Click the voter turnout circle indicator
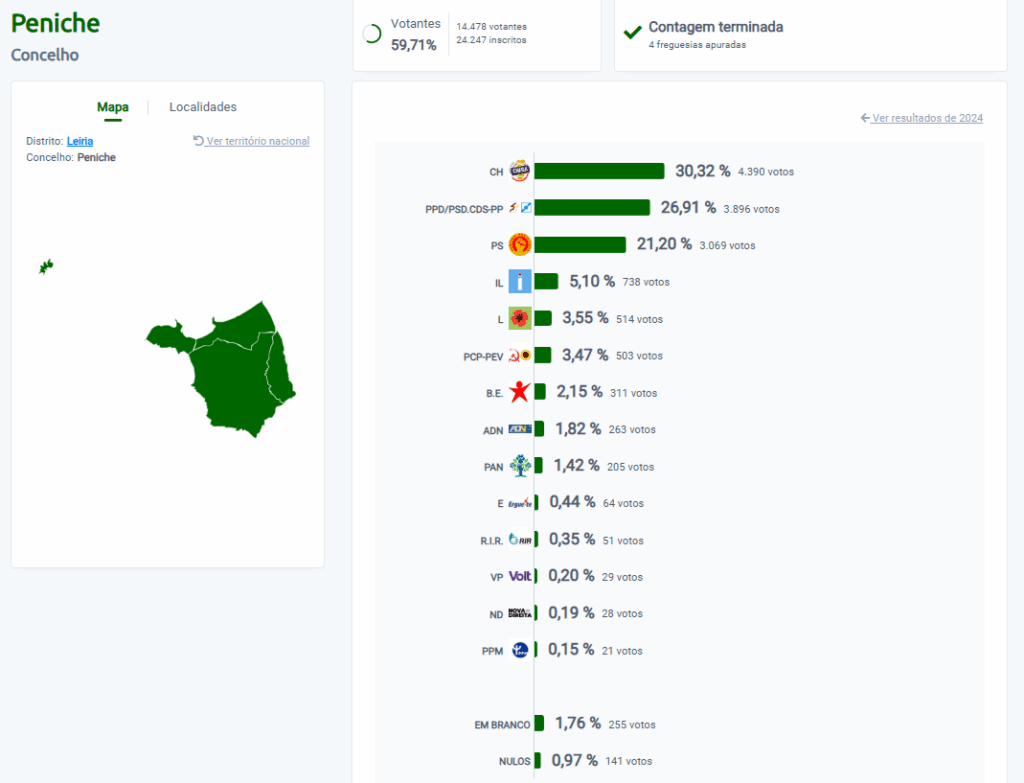This screenshot has height=783, width=1024. pos(372,34)
